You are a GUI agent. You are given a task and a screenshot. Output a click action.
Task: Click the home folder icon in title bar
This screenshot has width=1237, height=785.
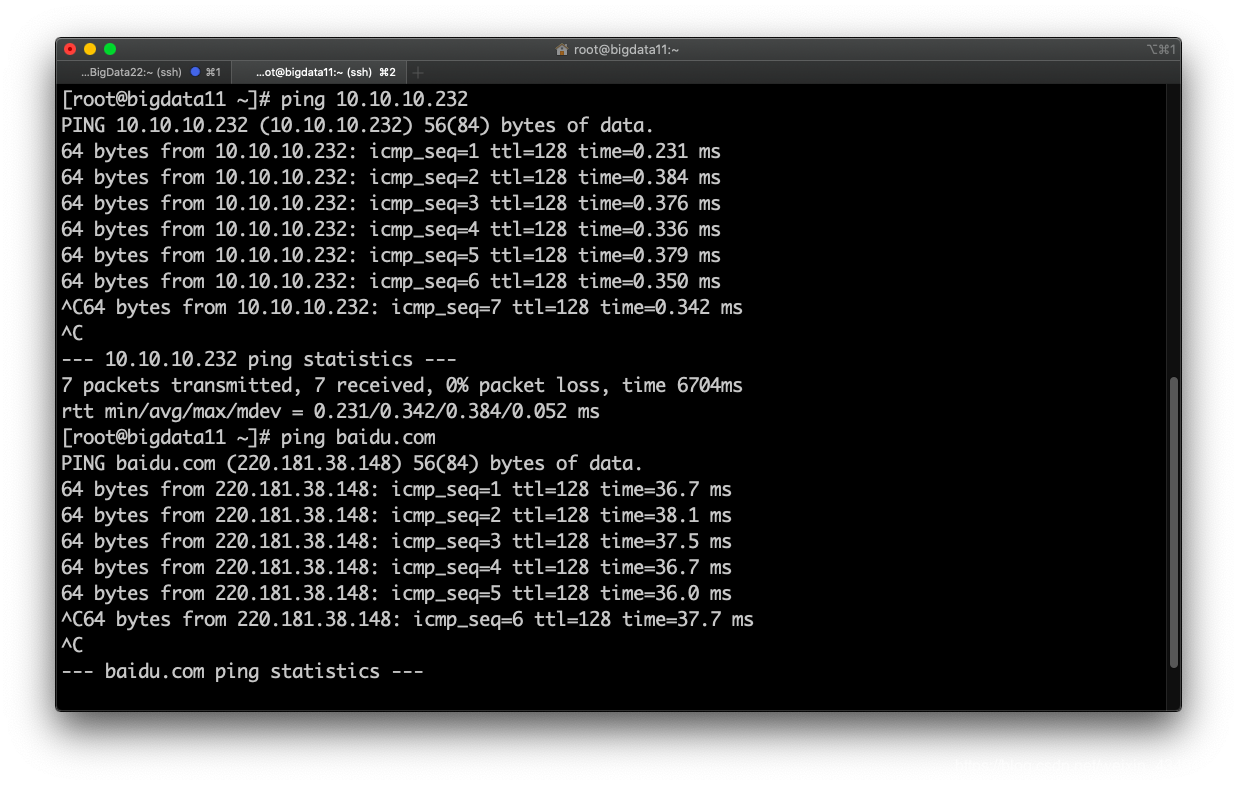pos(562,49)
